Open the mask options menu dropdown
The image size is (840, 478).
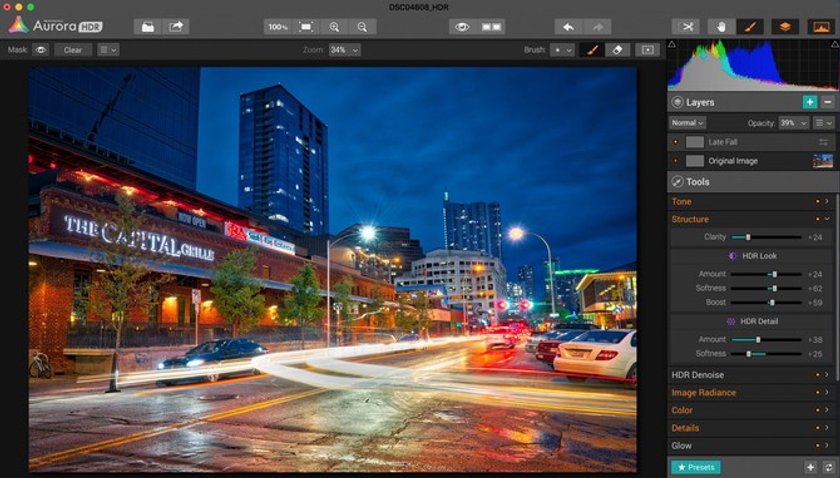108,50
